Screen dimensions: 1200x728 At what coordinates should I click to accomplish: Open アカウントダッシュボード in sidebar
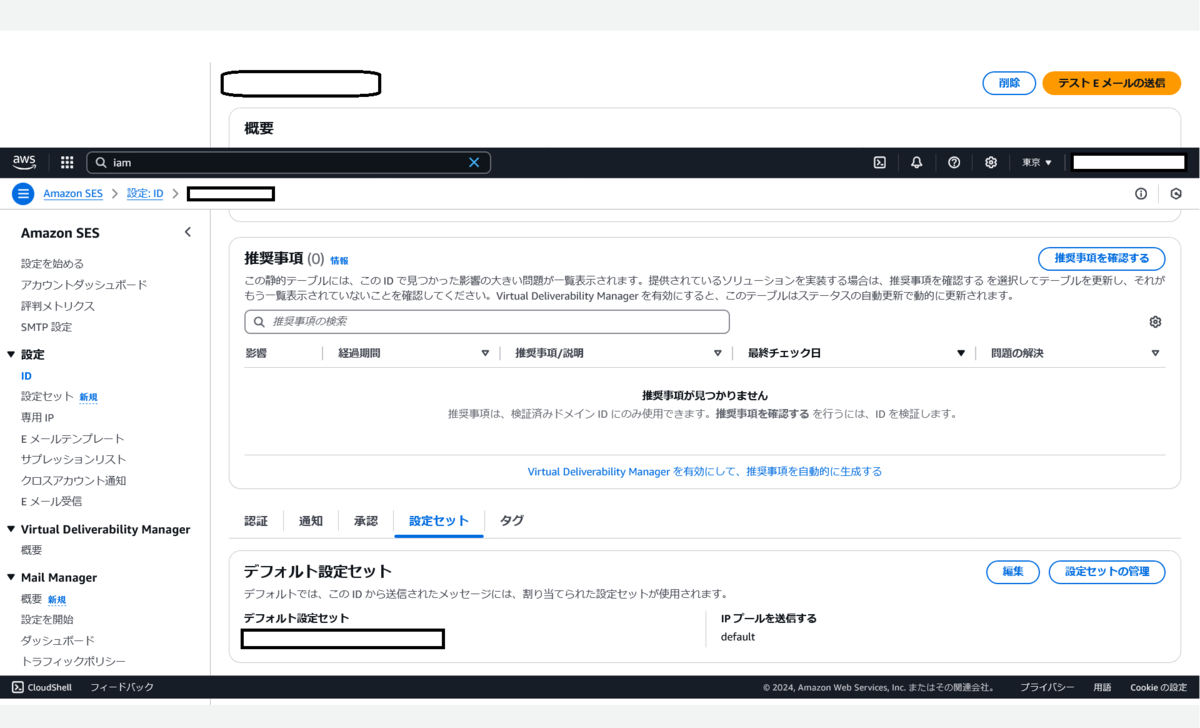pos(84,285)
